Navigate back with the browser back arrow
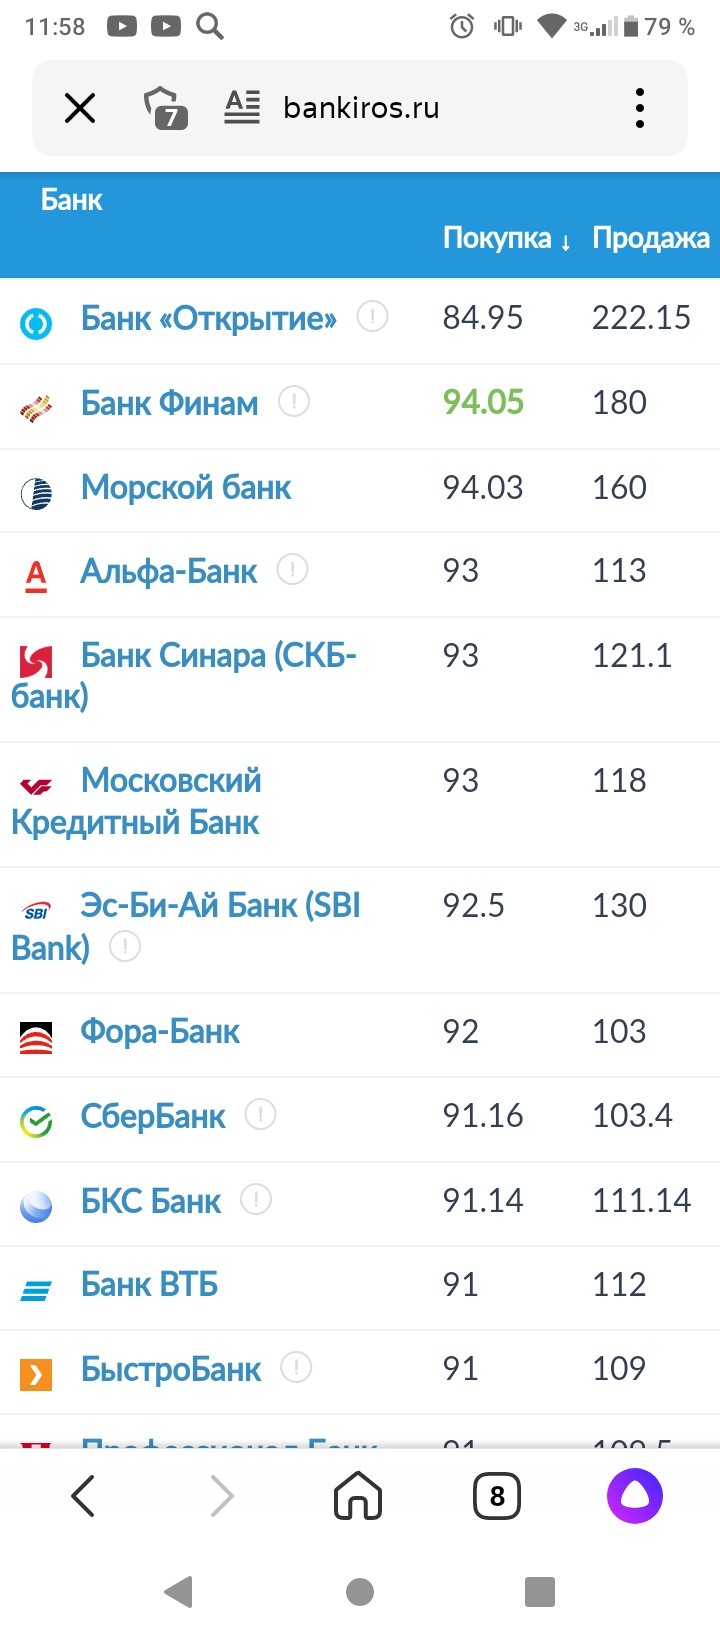Screen dimensions: 720x1640 pos(83,1496)
